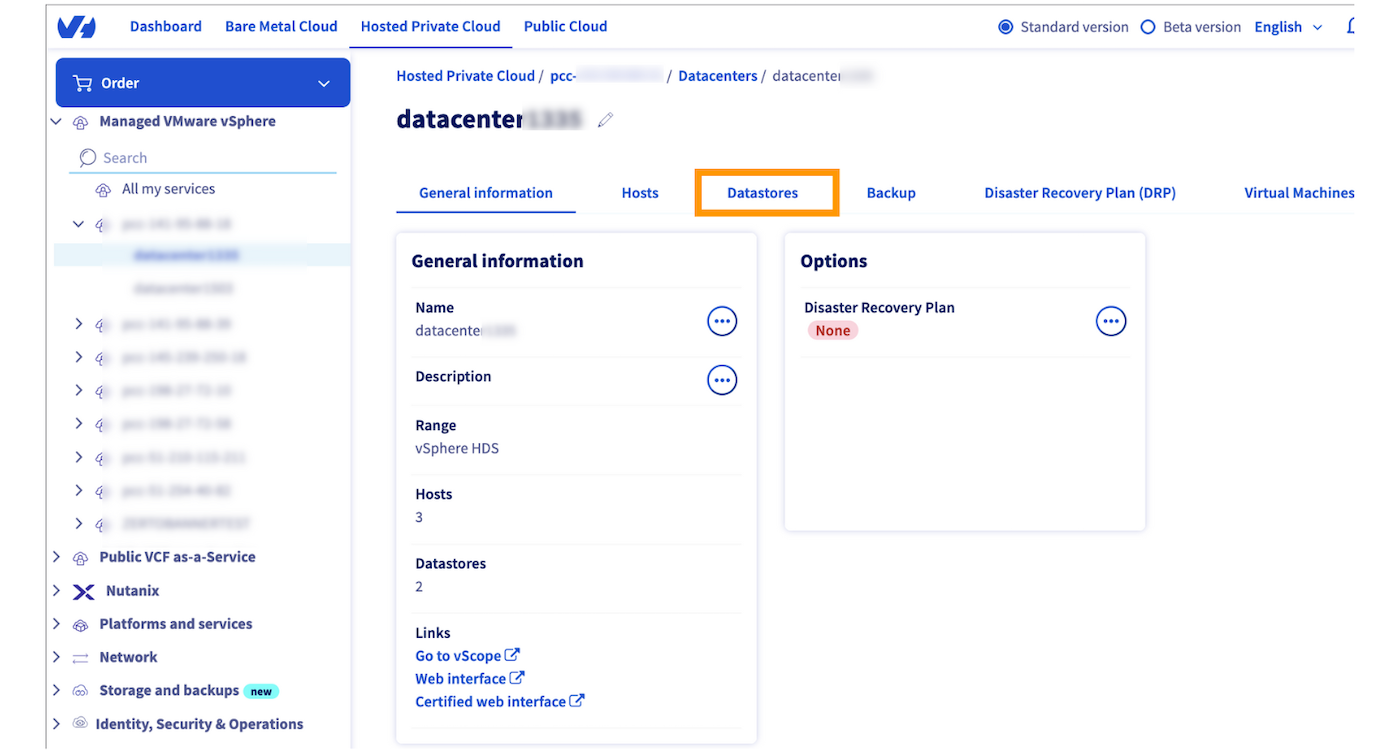Open the ellipsis menu next to Description
1400x753 pixels.
tap(722, 380)
